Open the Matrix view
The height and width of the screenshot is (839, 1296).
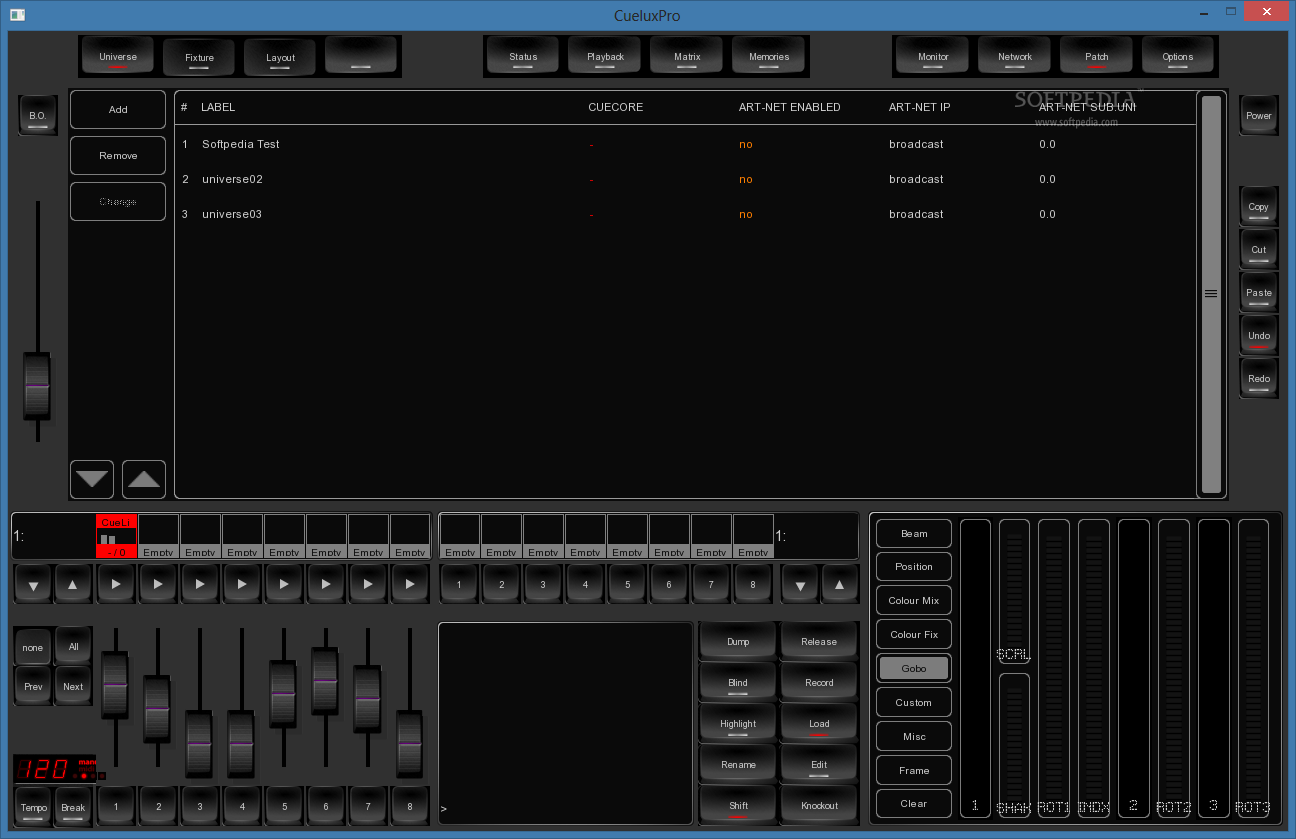[x=687, y=56]
